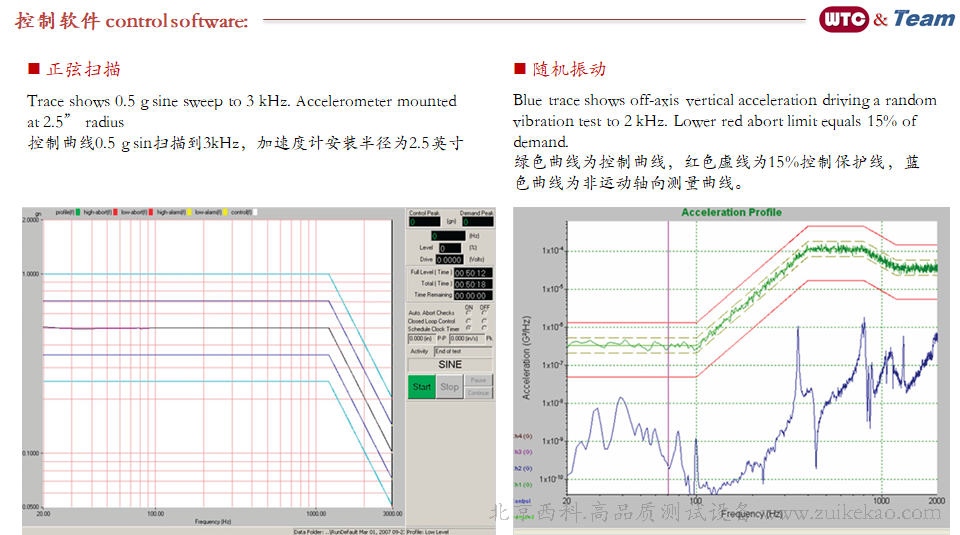Select the Ch1 (0) channel label
Image resolution: width=960 pixels, height=535 pixels.
click(522, 485)
